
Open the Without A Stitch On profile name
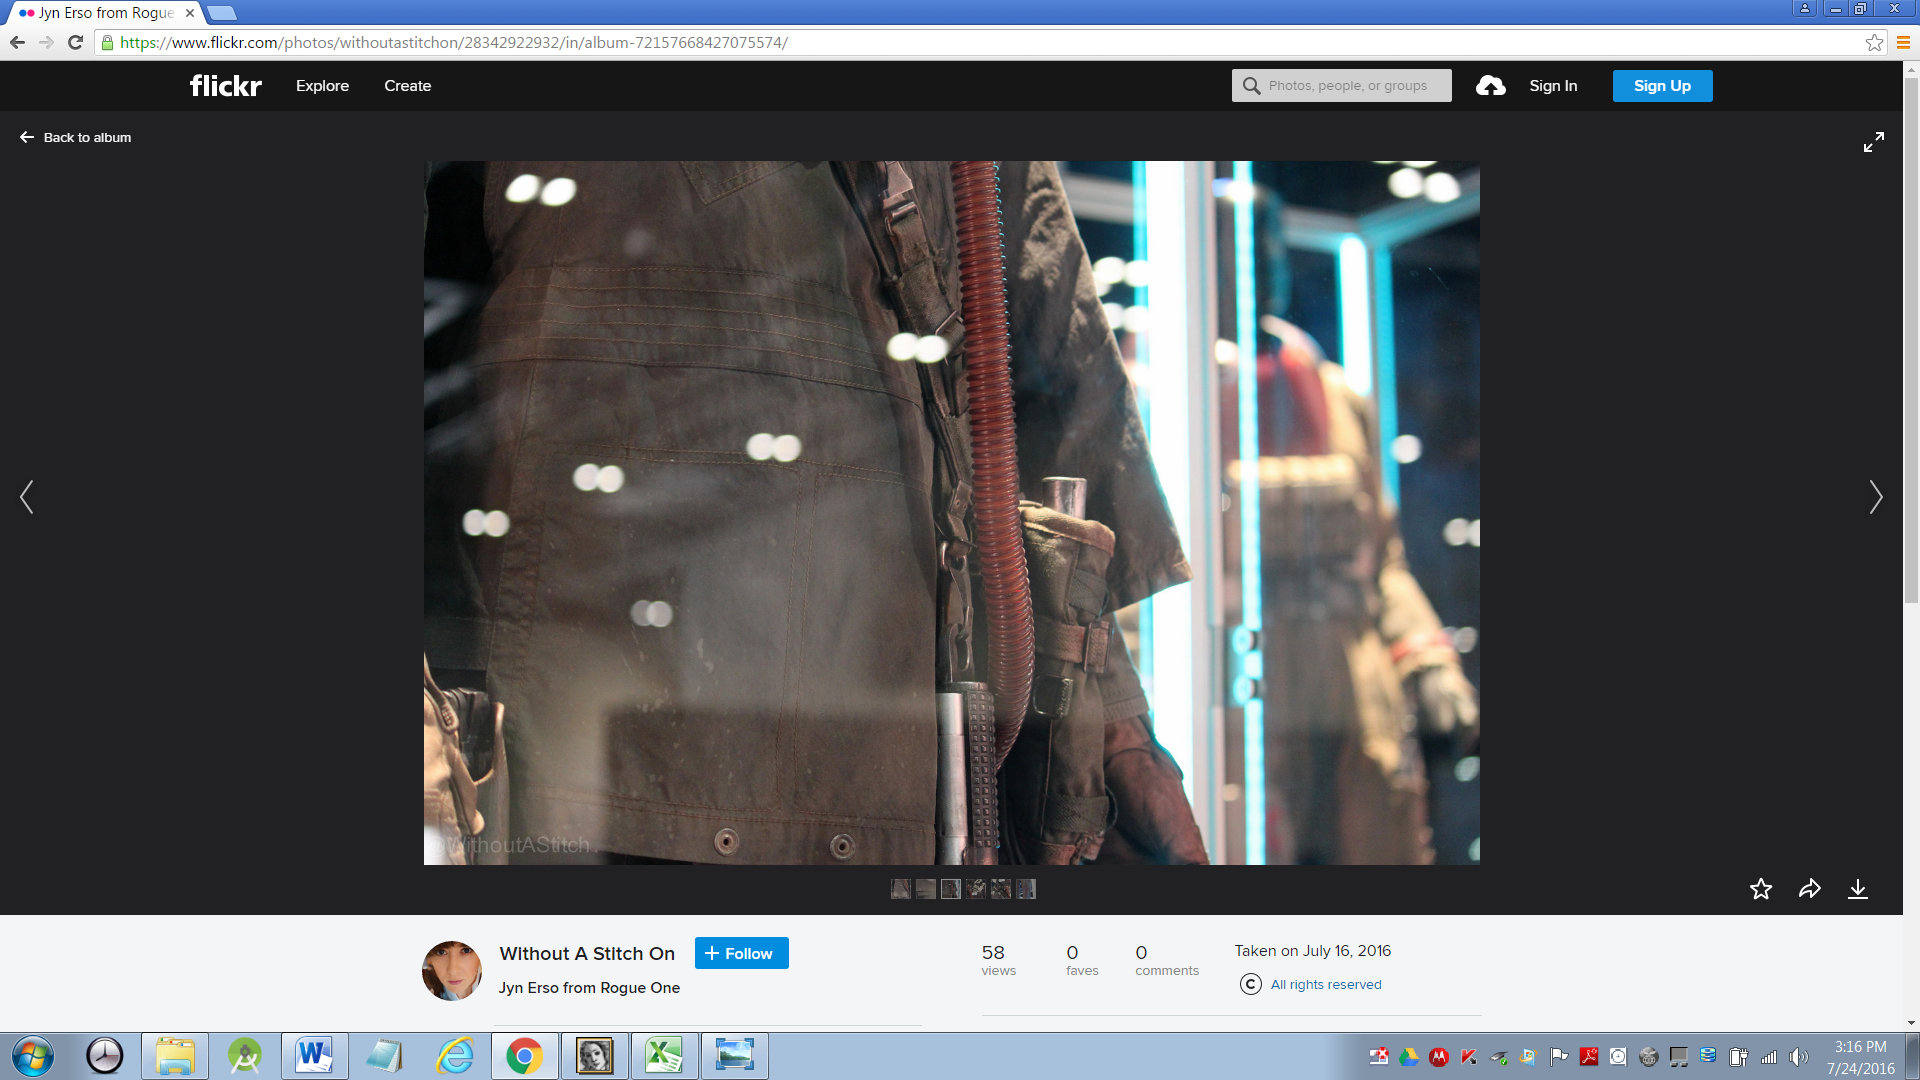point(587,954)
